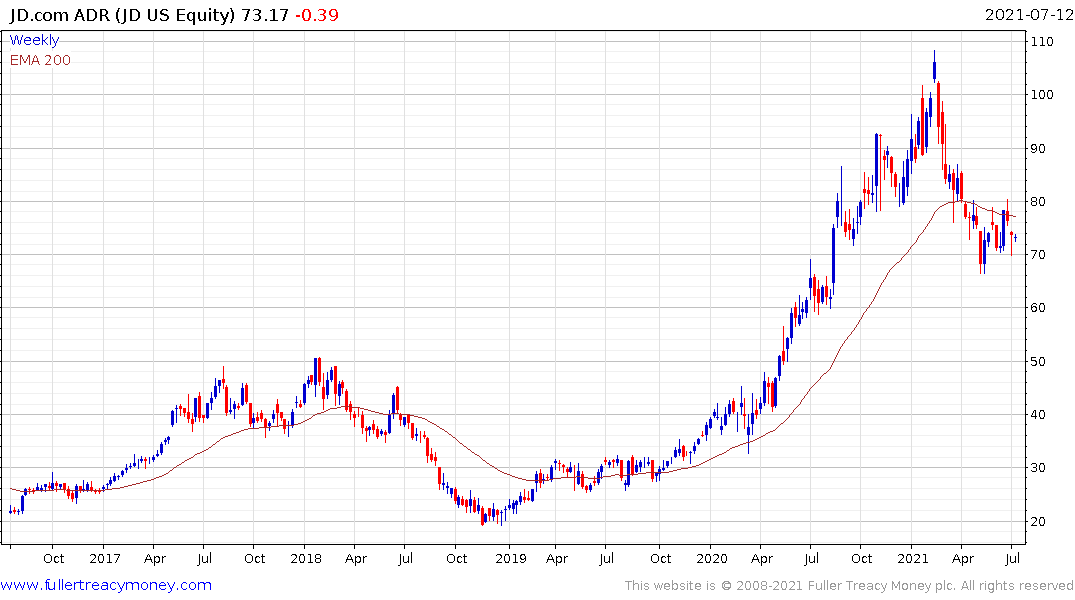Viewport: 1075px width, 600px height.
Task: Click the chart title JD.com ADR (JD US Equity)
Action: [122, 14]
